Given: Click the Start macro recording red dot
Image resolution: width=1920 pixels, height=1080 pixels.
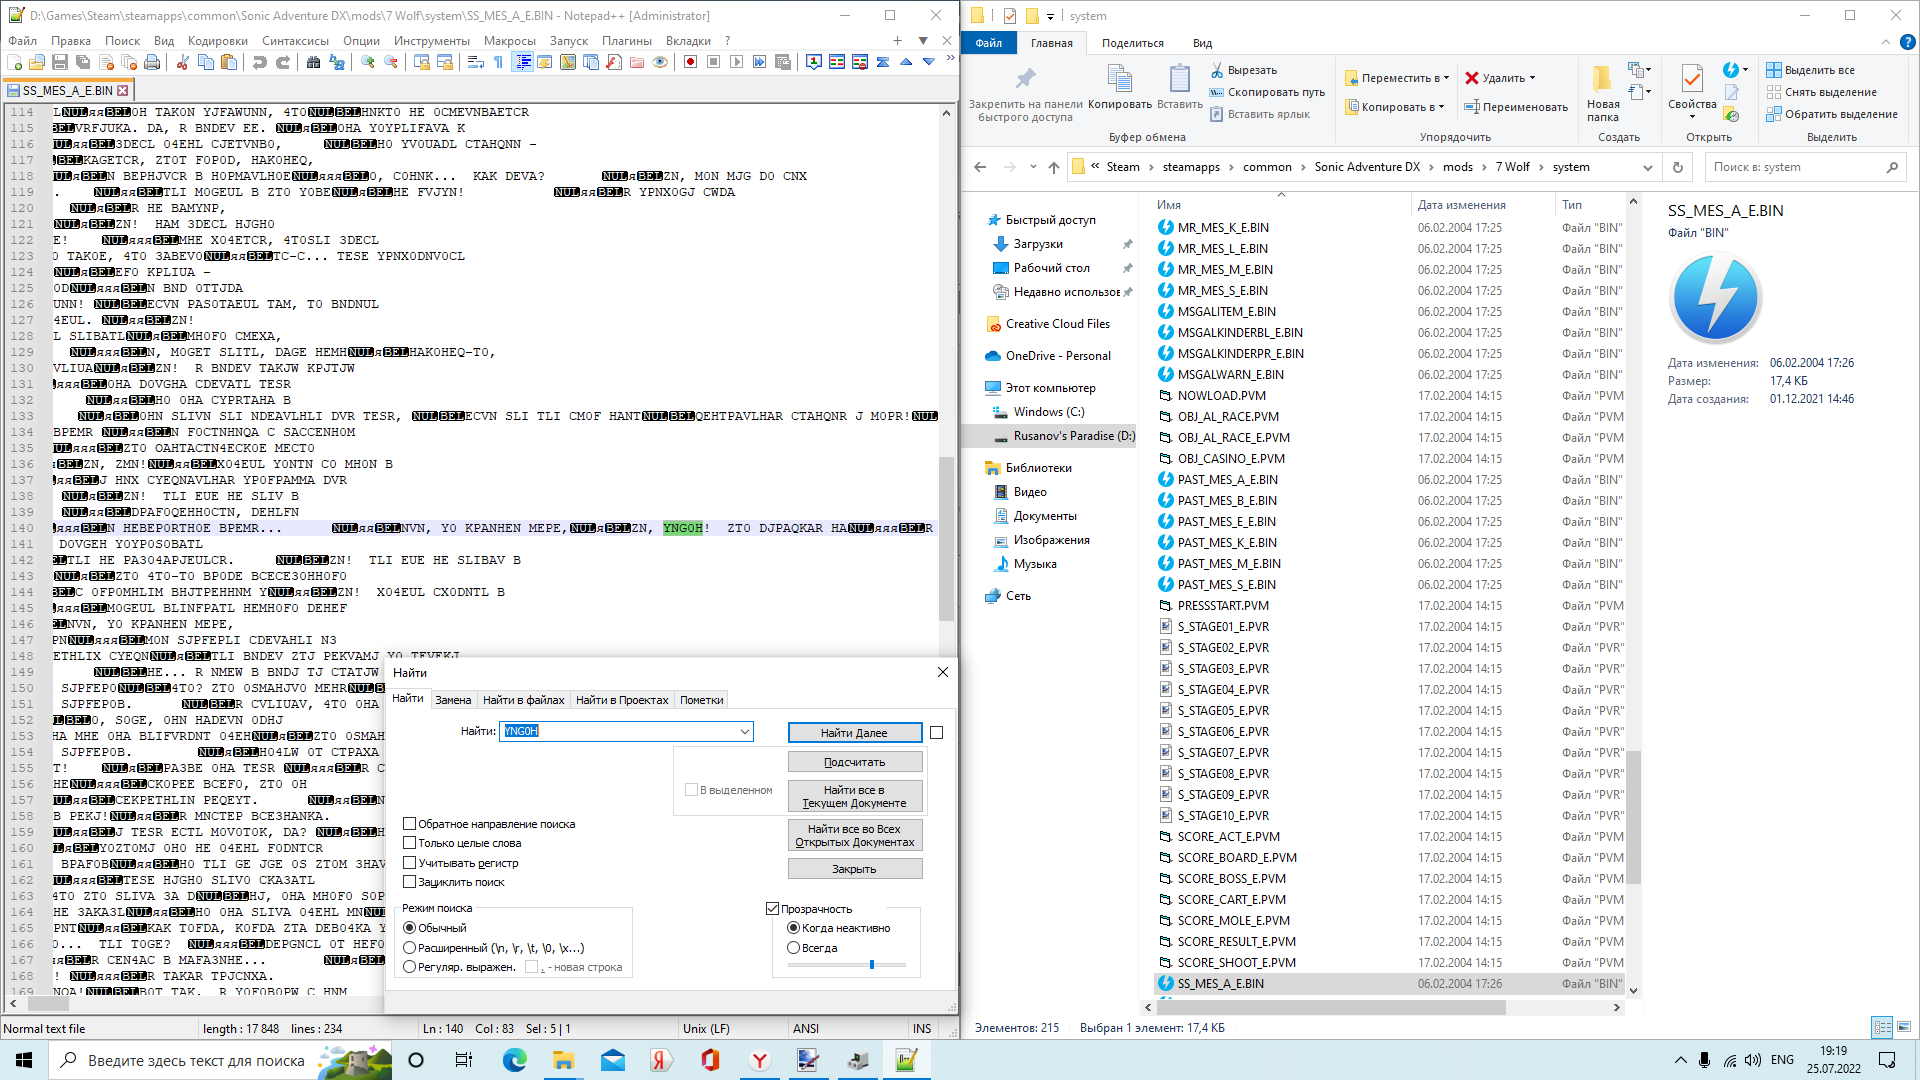Looking at the screenshot, I should tap(690, 62).
